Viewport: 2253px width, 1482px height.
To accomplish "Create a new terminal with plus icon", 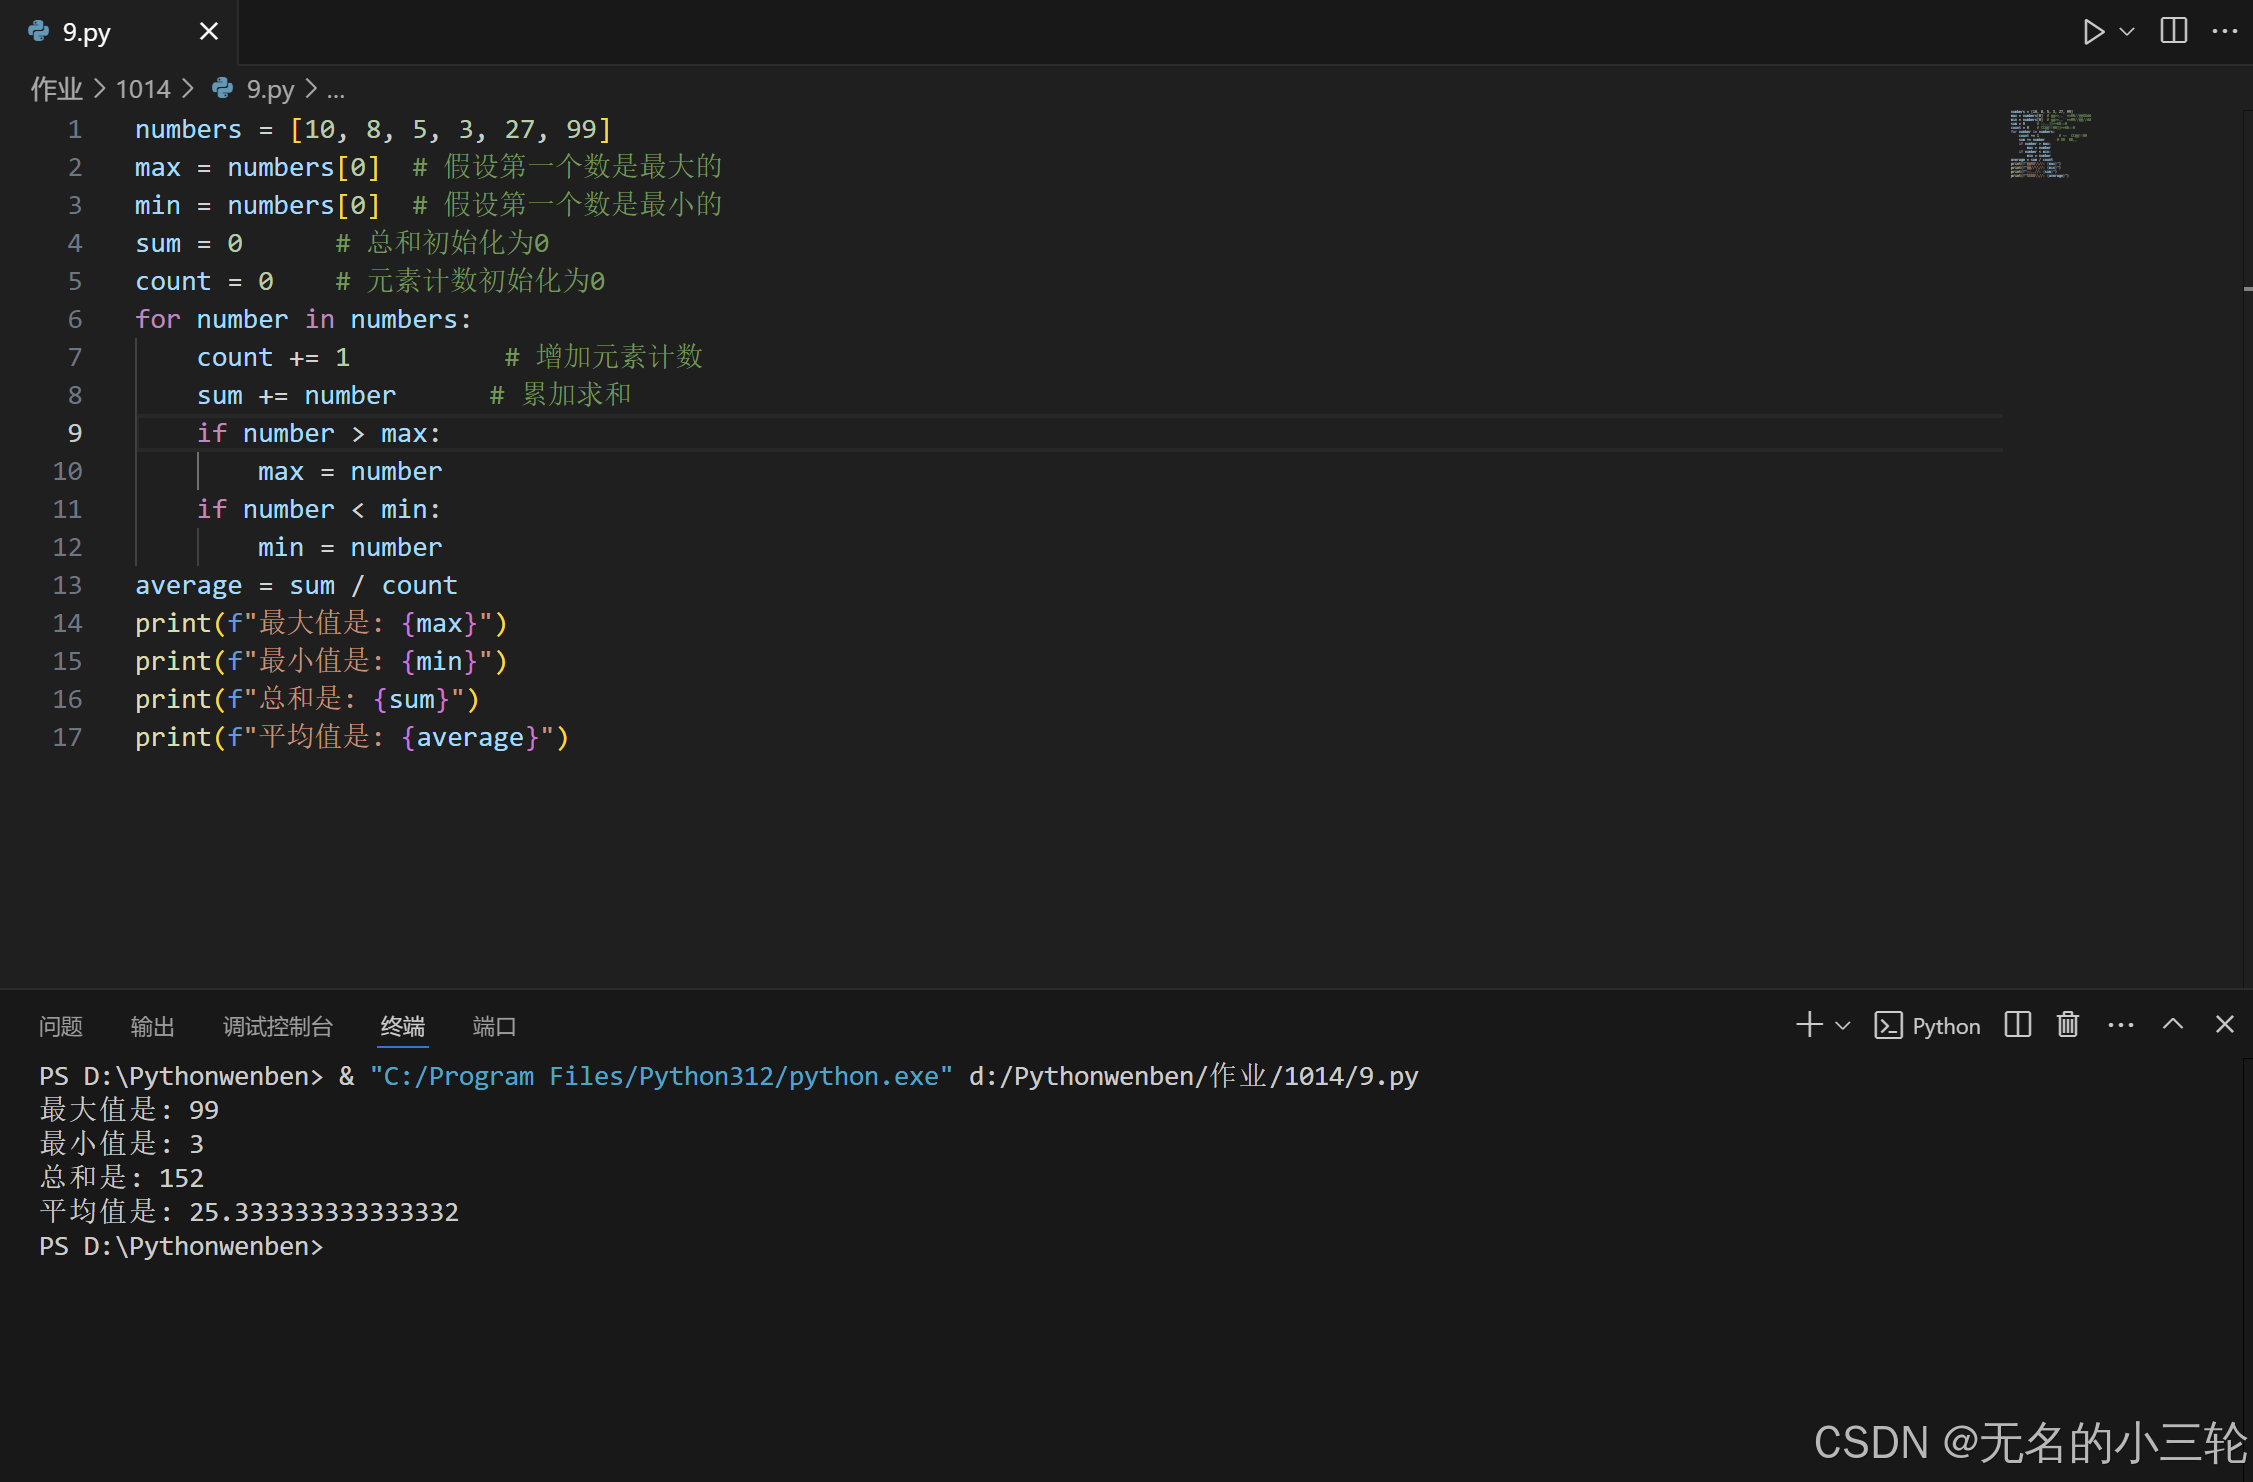I will click(x=1808, y=1025).
